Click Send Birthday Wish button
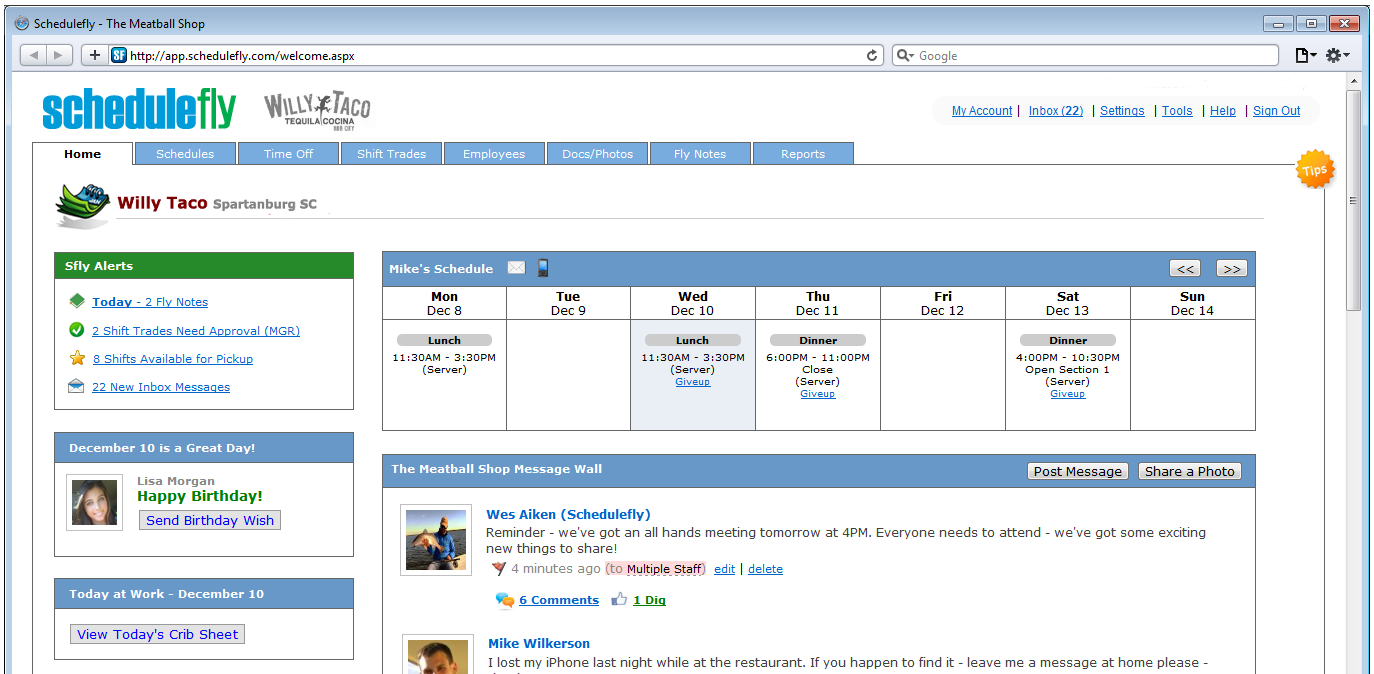The width and height of the screenshot is (1374, 674). (210, 520)
